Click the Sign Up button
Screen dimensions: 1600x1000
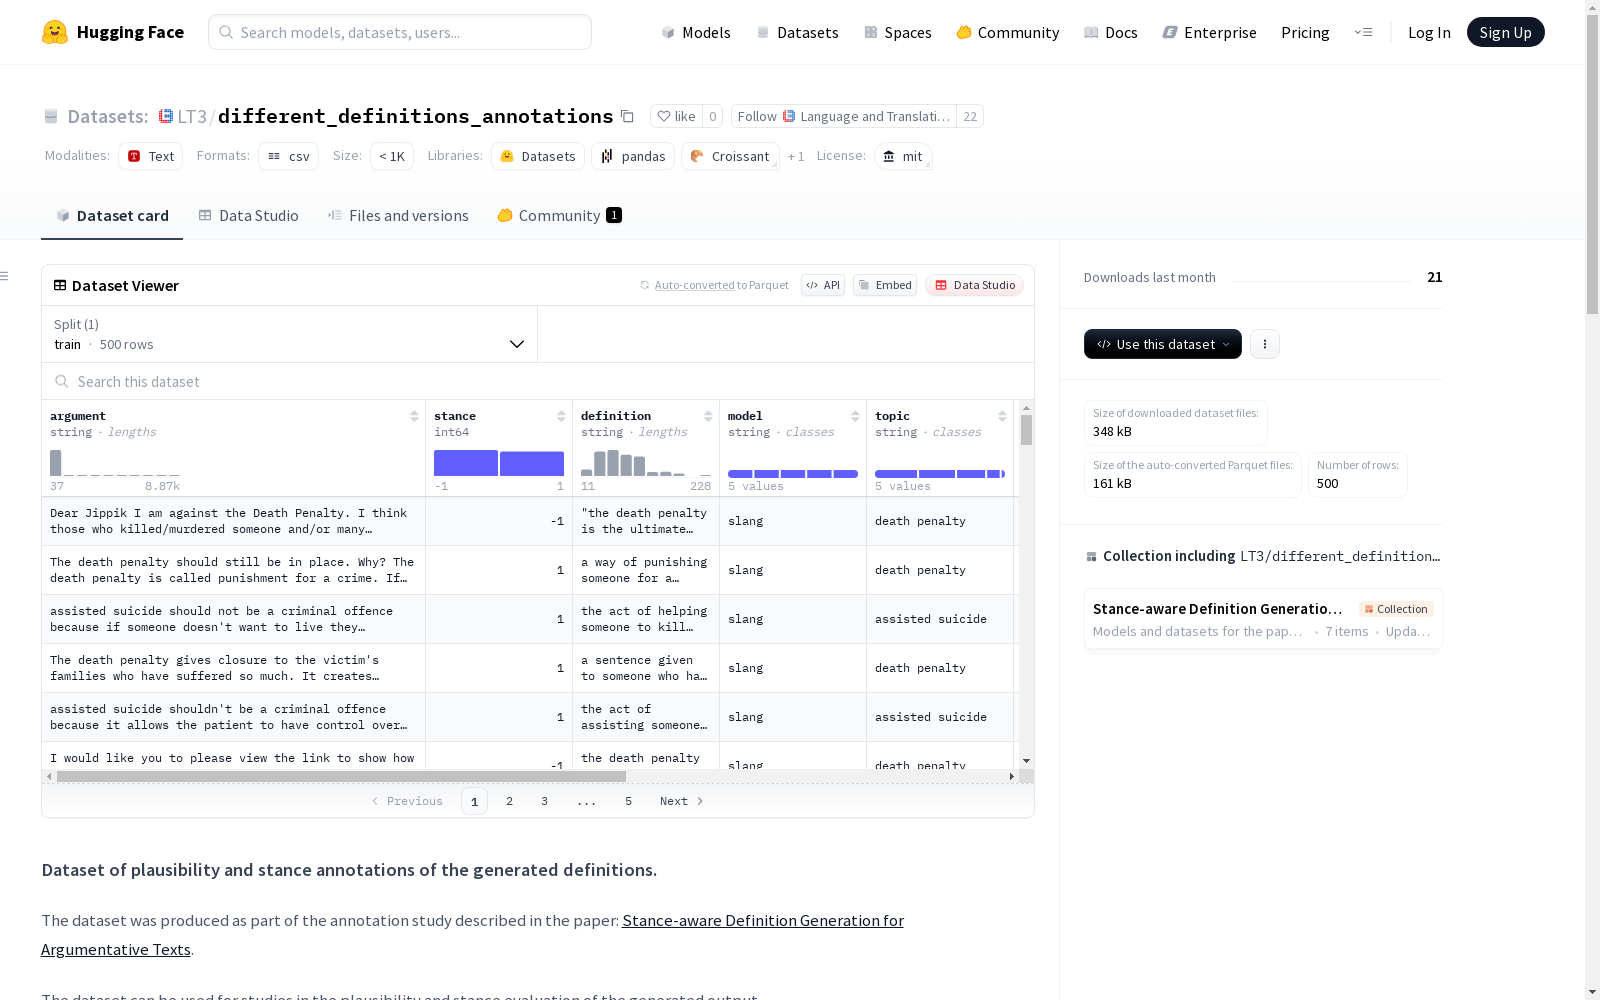coord(1506,32)
